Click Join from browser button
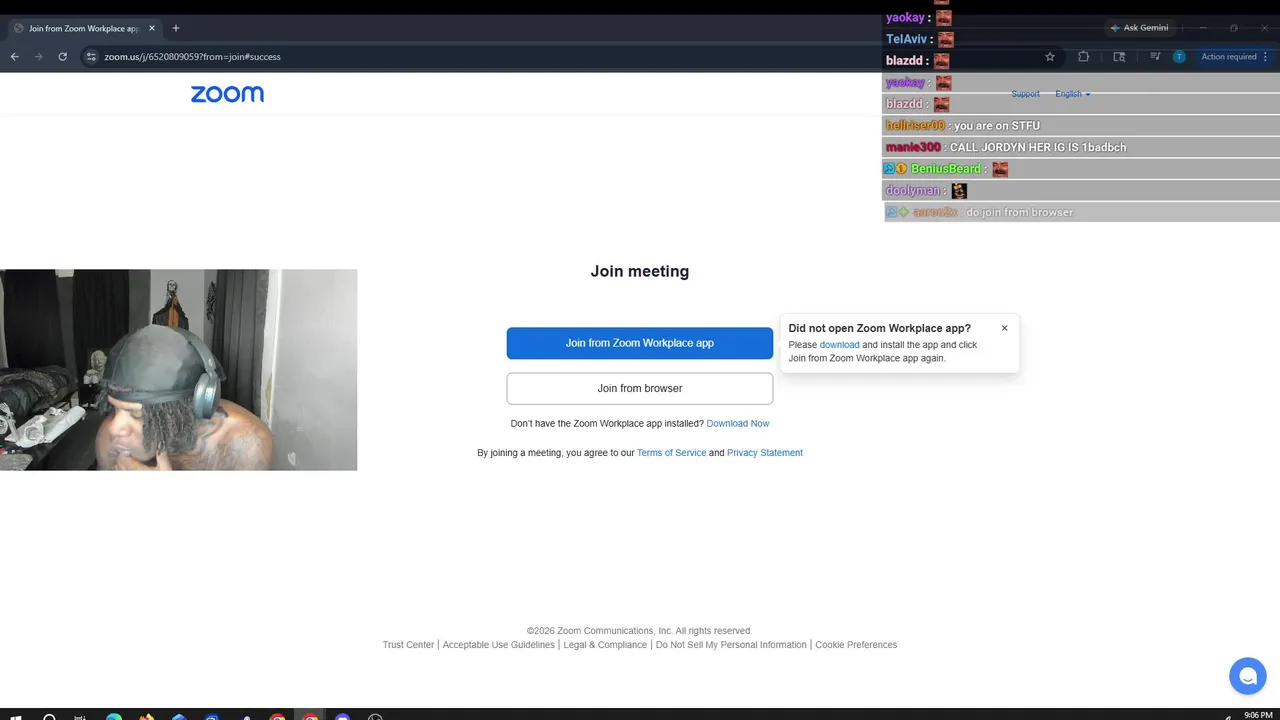The image size is (1280, 720). tap(640, 388)
